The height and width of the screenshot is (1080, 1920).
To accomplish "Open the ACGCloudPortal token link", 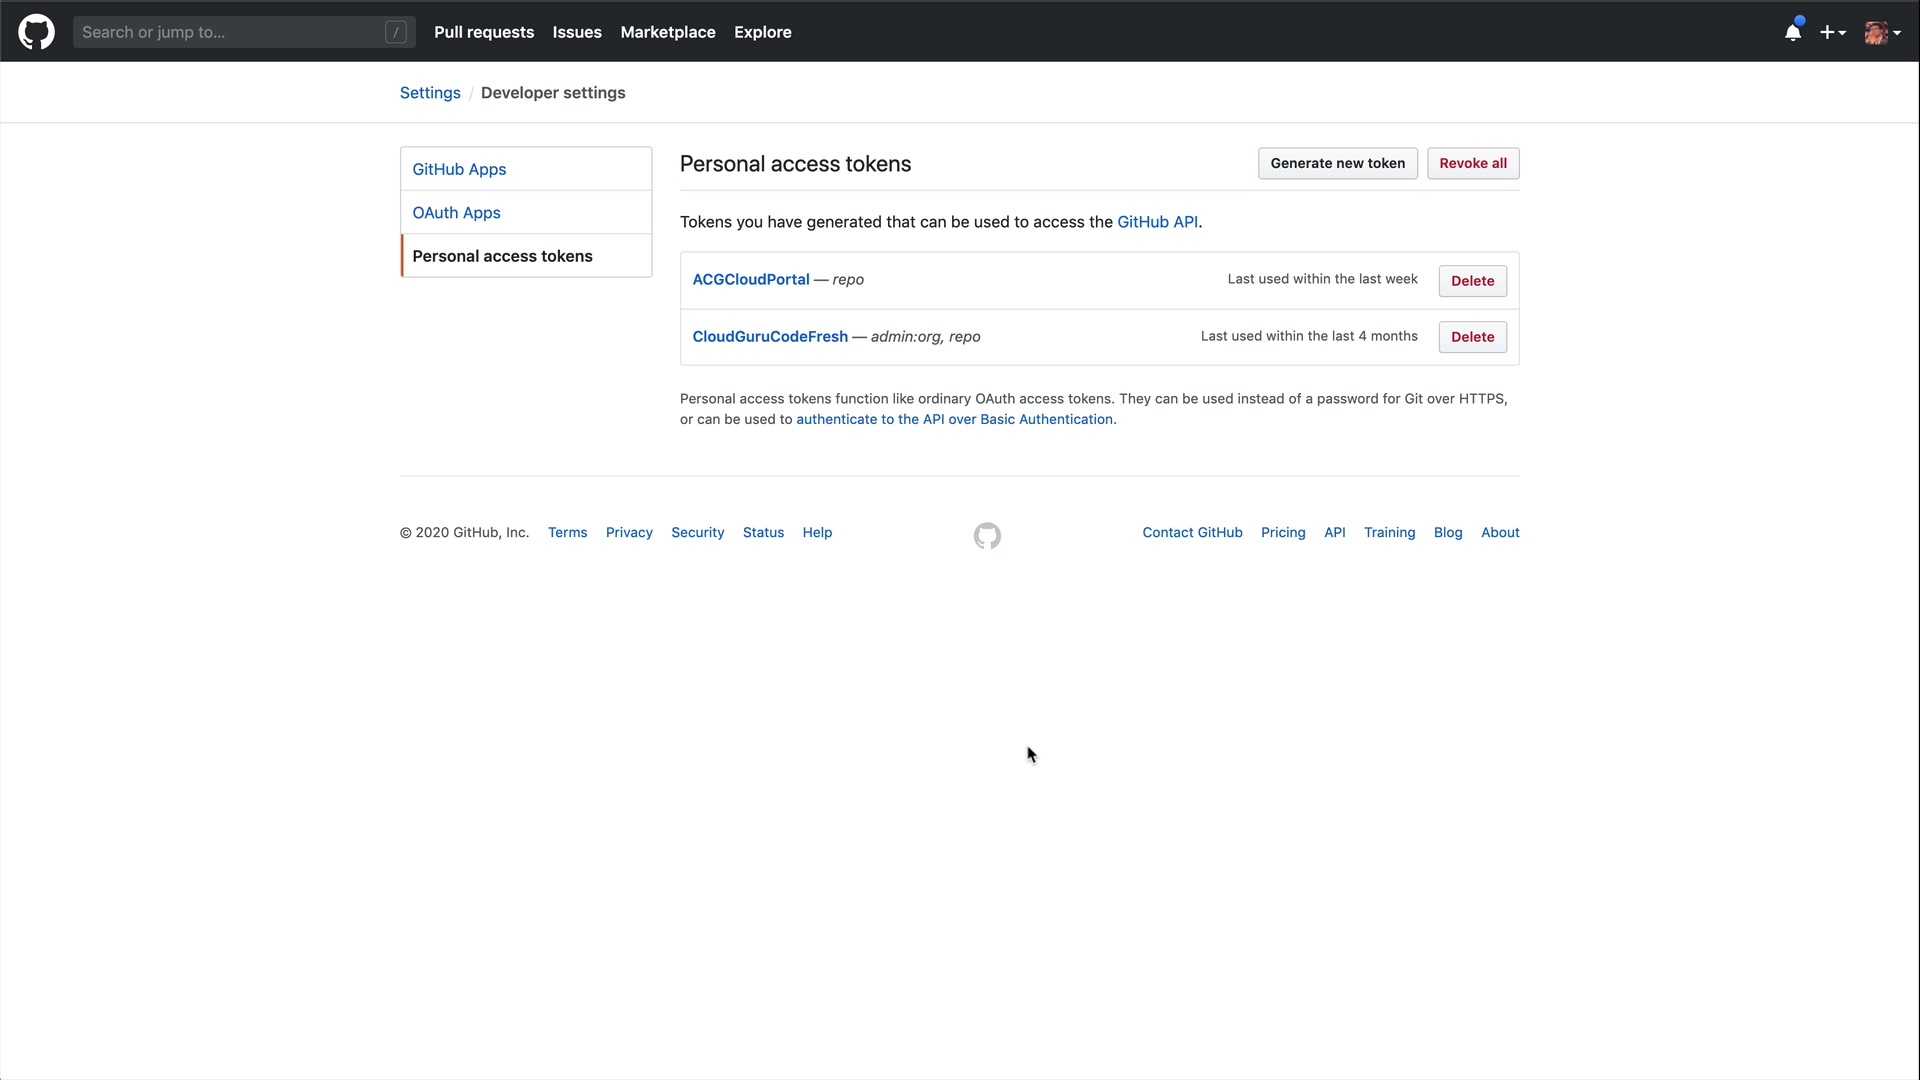I will tap(751, 279).
